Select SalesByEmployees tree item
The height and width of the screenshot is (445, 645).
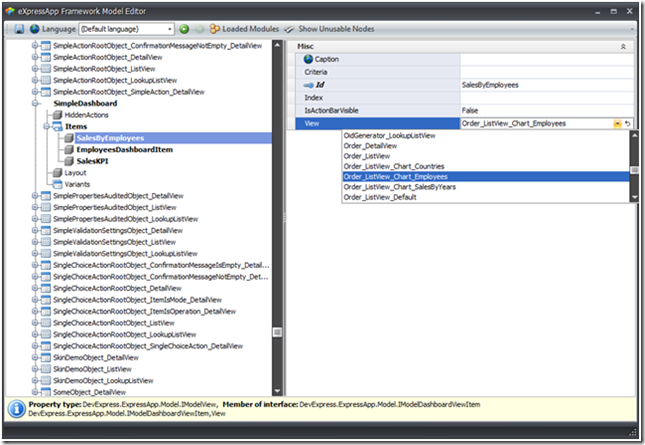coord(110,138)
